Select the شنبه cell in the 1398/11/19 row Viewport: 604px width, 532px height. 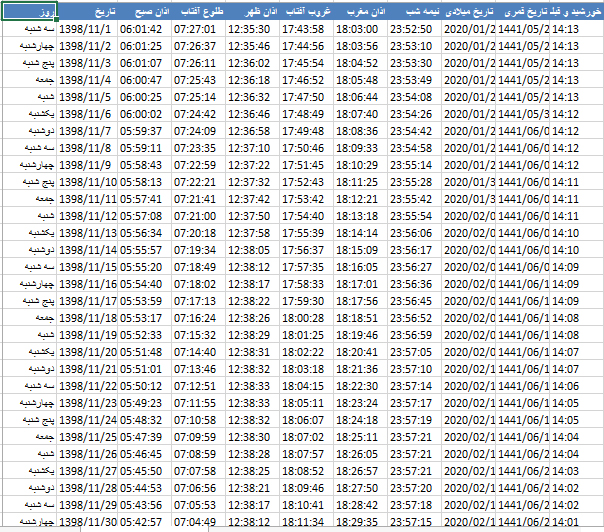[x=30, y=335]
